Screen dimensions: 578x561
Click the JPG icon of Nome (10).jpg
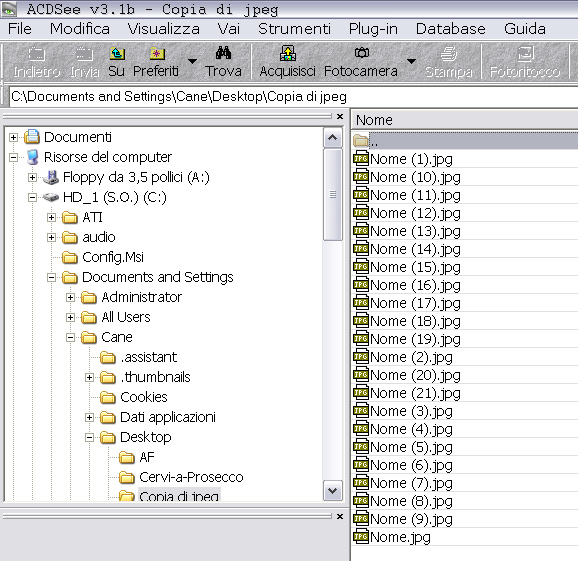(x=361, y=177)
